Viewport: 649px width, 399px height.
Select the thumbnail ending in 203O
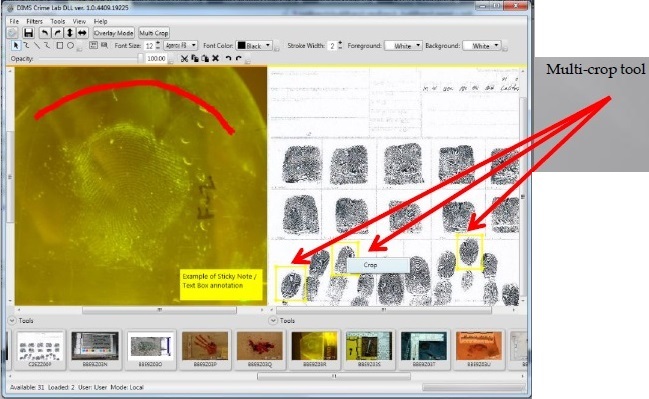(150, 349)
